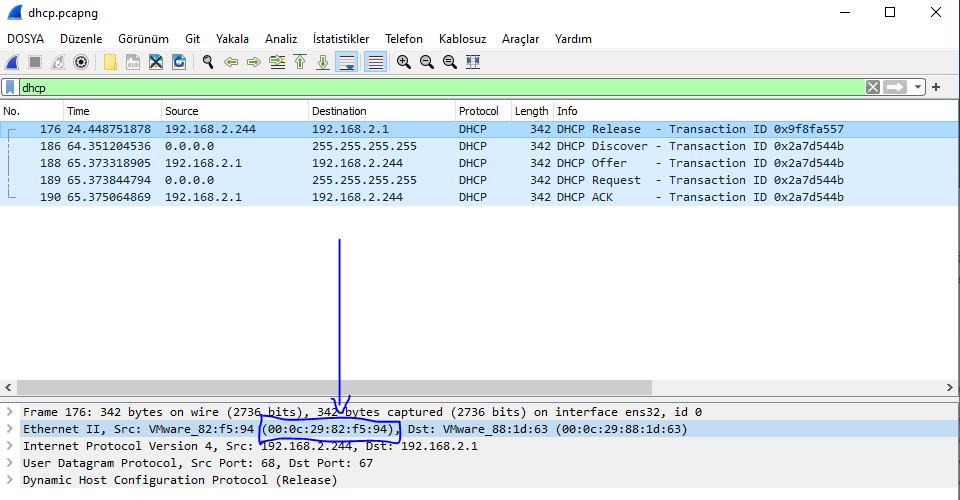Open the Analiz menu
The width and height of the screenshot is (960, 500).
tap(281, 39)
